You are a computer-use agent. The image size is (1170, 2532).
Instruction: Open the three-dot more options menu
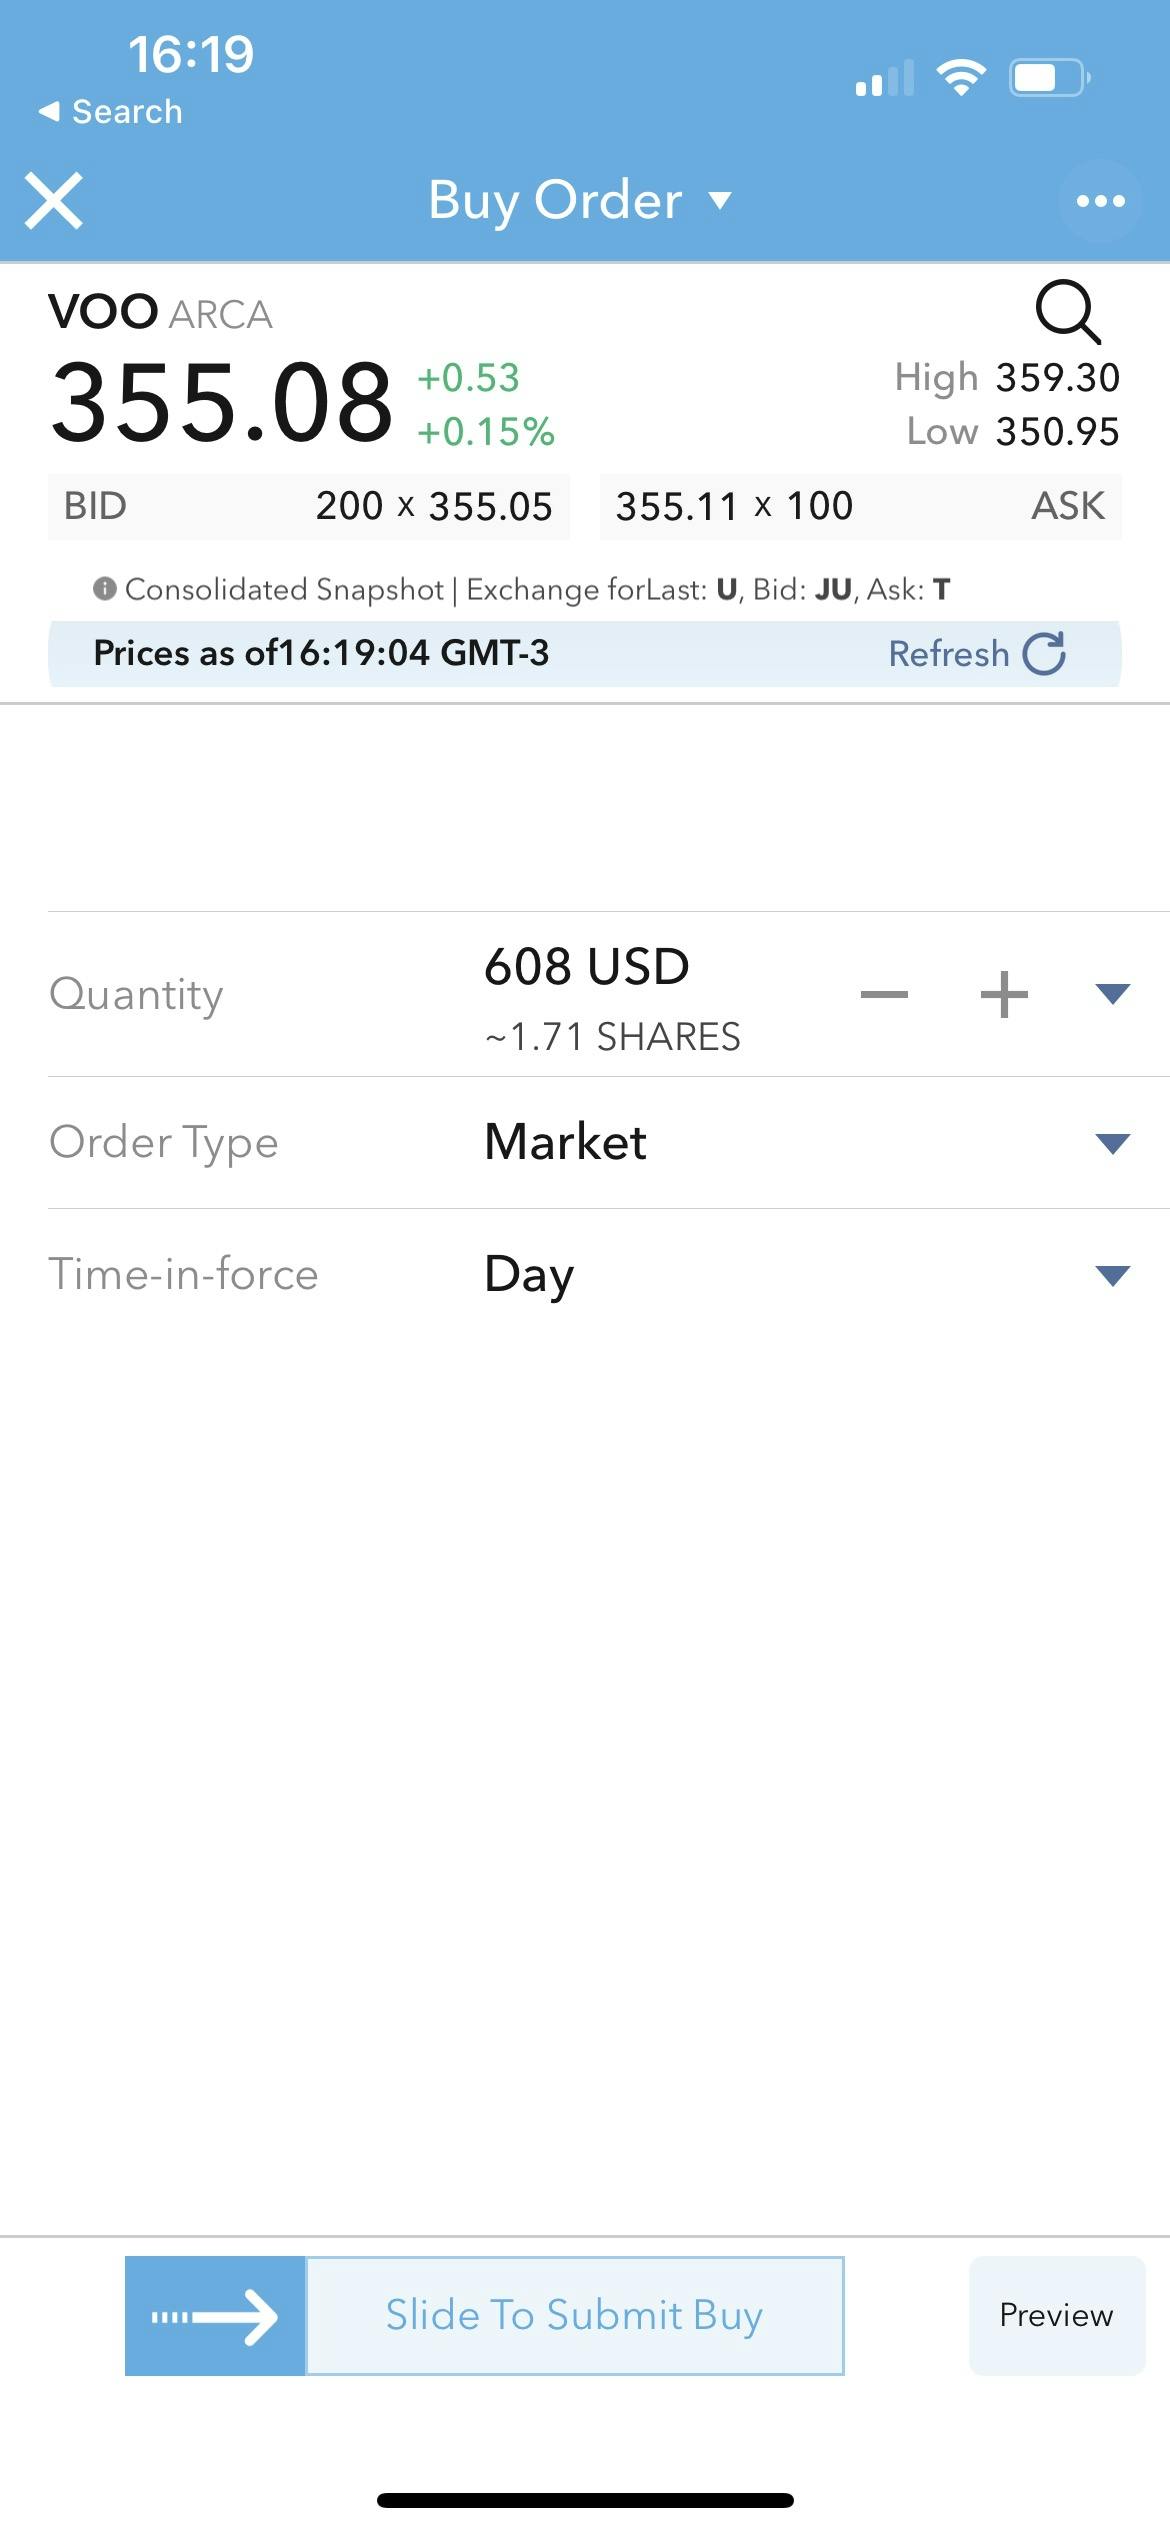(1100, 201)
